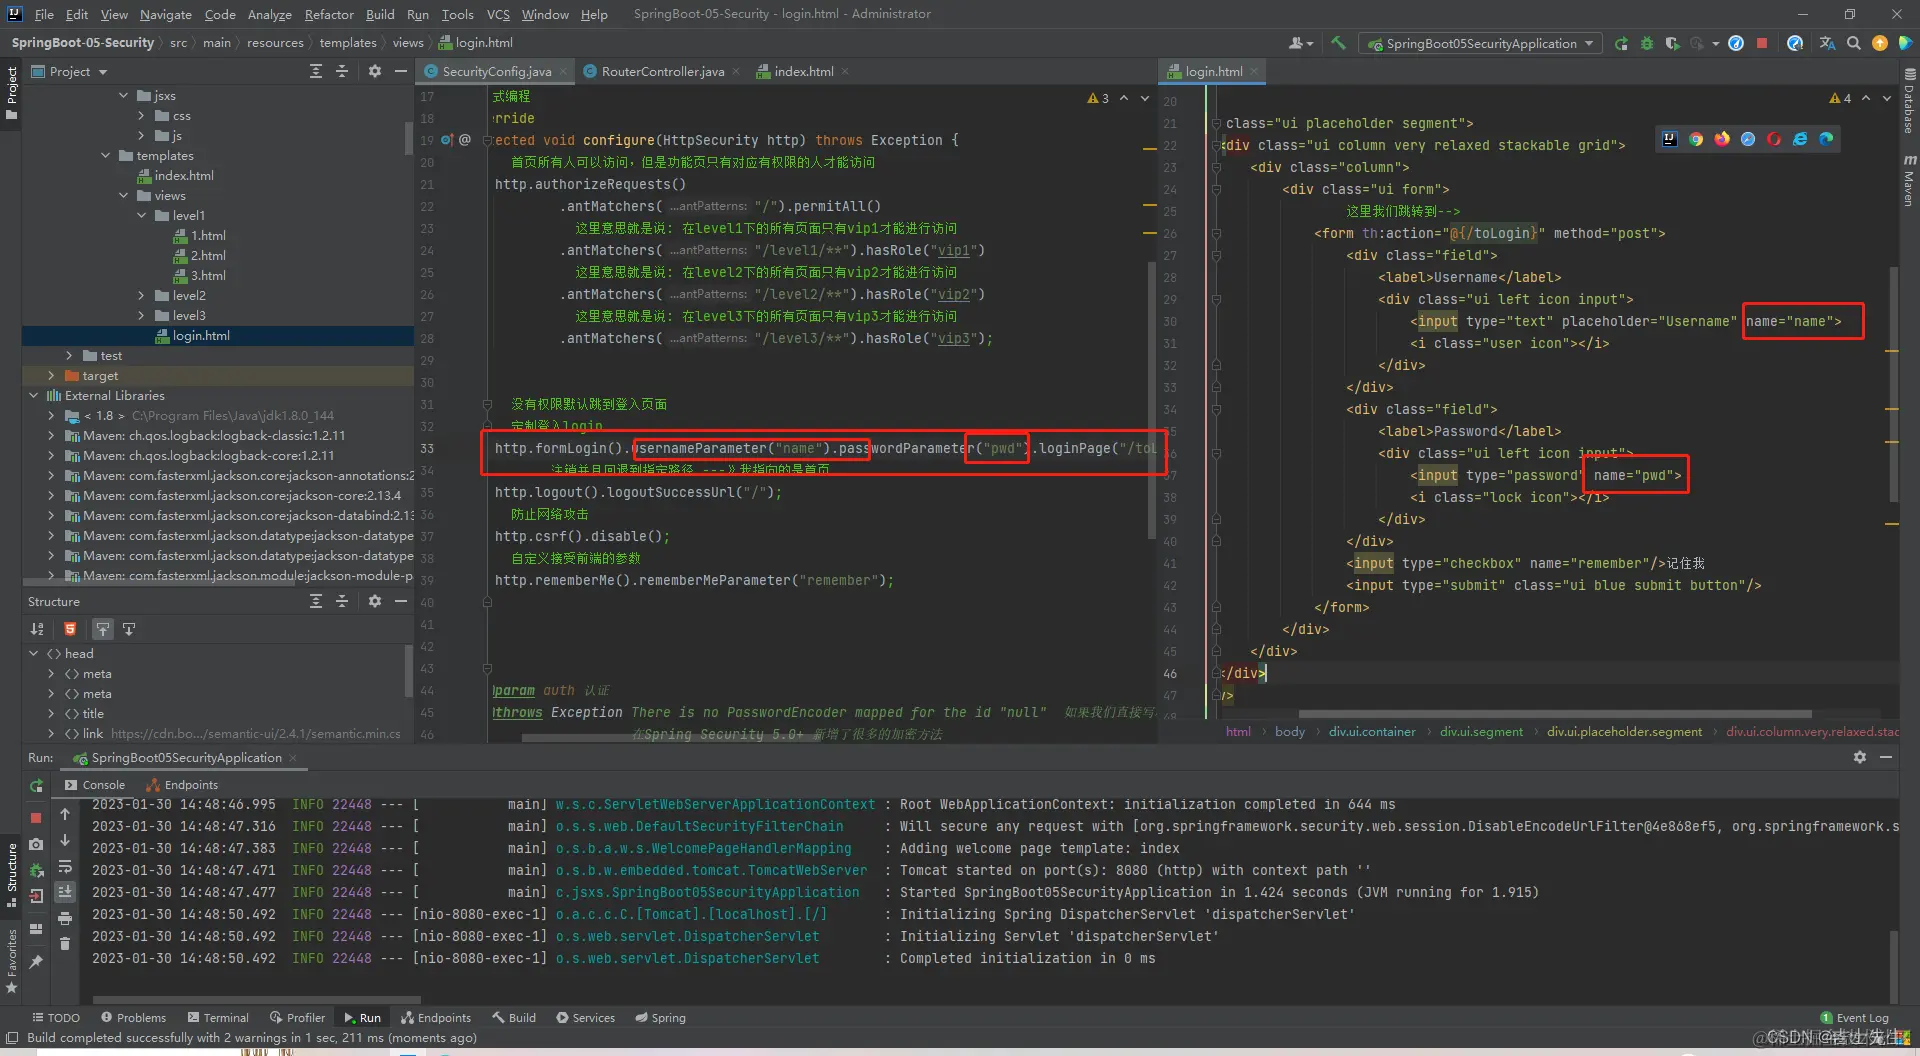The width and height of the screenshot is (1920, 1056).
Task: Select 1.html in the project tree
Action: (x=208, y=235)
